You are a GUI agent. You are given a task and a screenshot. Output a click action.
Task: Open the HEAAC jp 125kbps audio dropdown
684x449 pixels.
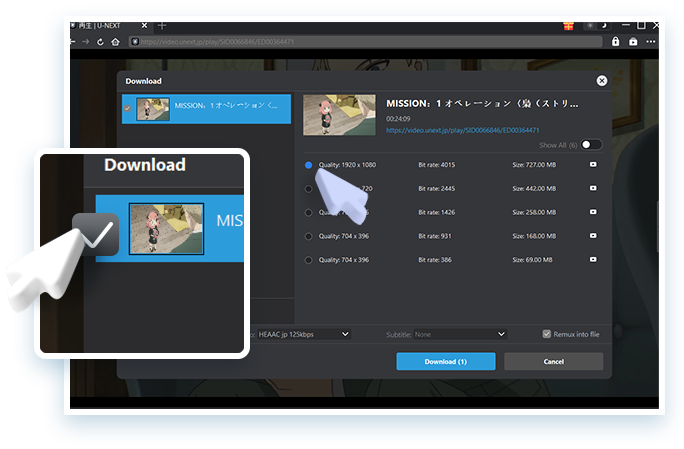click(x=304, y=334)
